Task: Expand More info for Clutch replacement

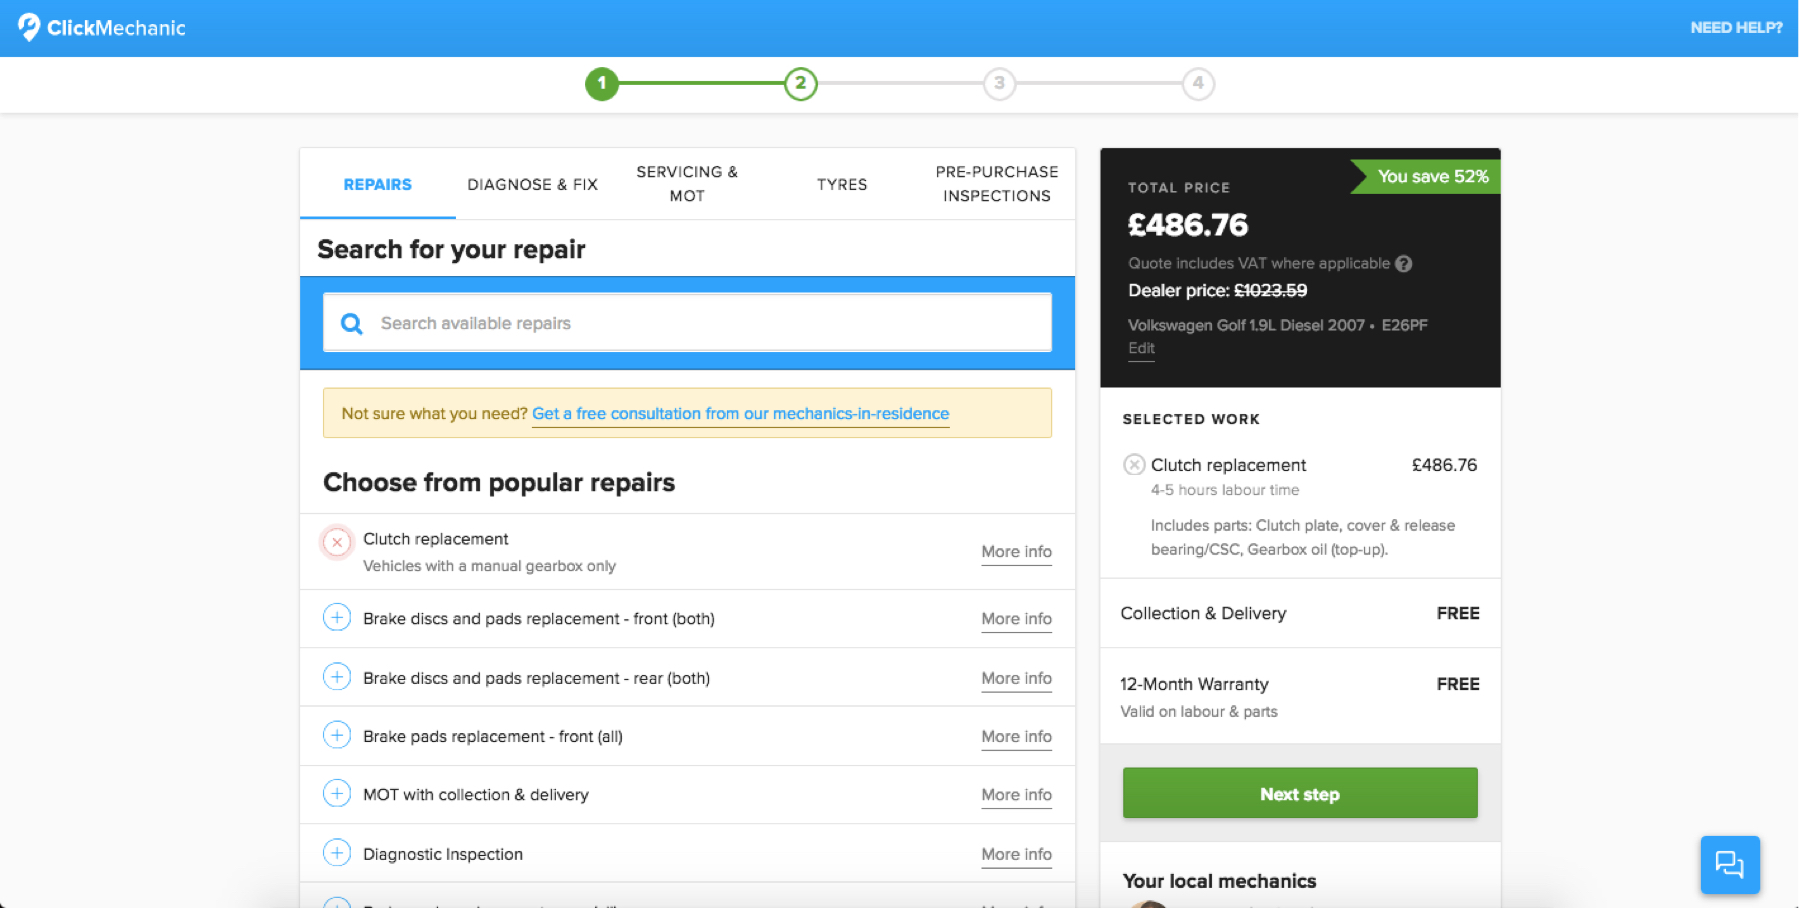Action: click(x=1016, y=552)
